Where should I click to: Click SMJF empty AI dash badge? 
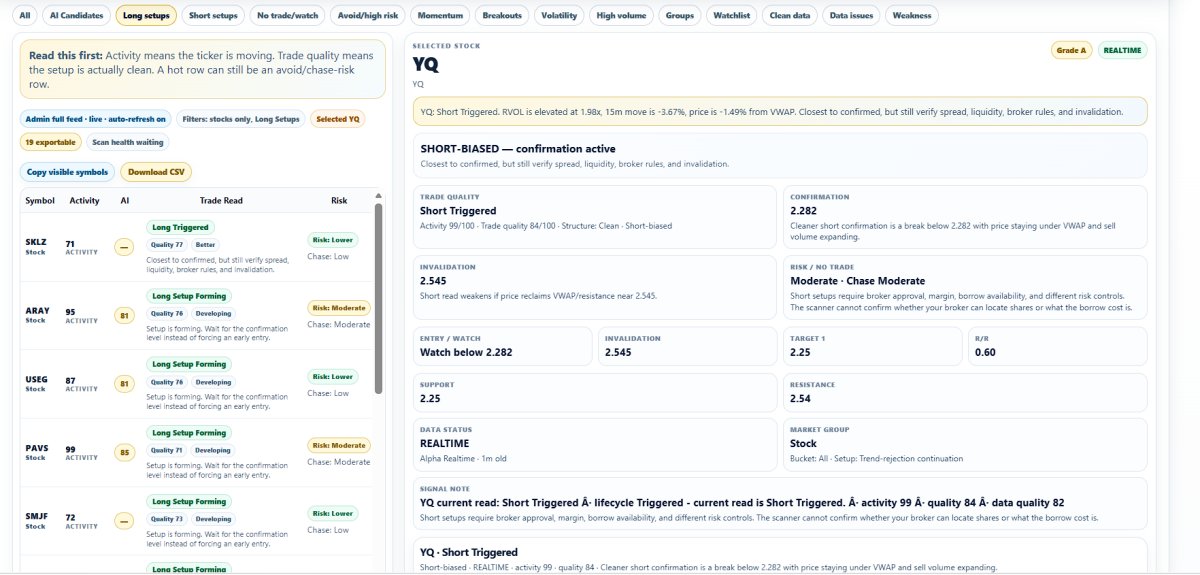[125, 521]
